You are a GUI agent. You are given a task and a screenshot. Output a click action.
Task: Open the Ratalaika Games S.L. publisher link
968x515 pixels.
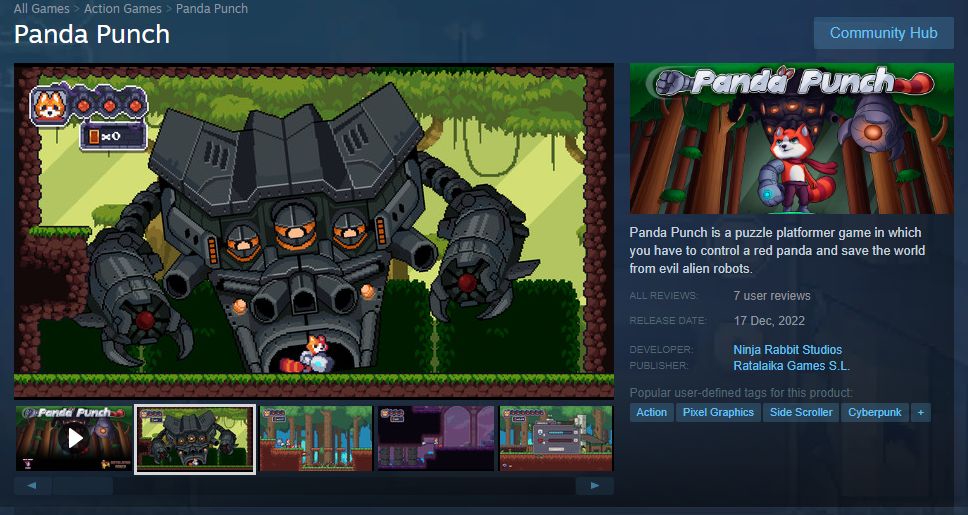pos(791,366)
